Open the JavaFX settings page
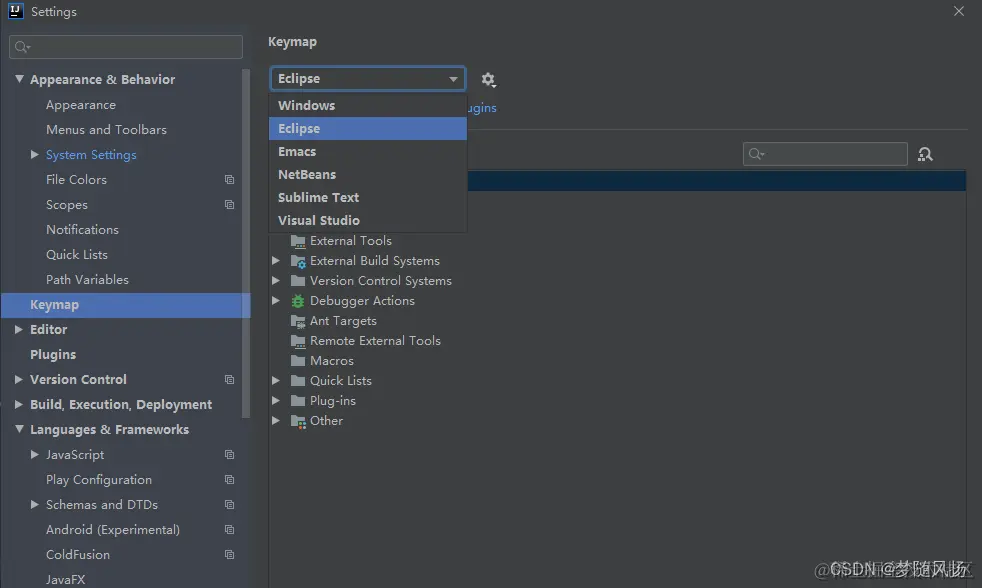Image resolution: width=982 pixels, height=588 pixels. pyautogui.click(x=65, y=580)
